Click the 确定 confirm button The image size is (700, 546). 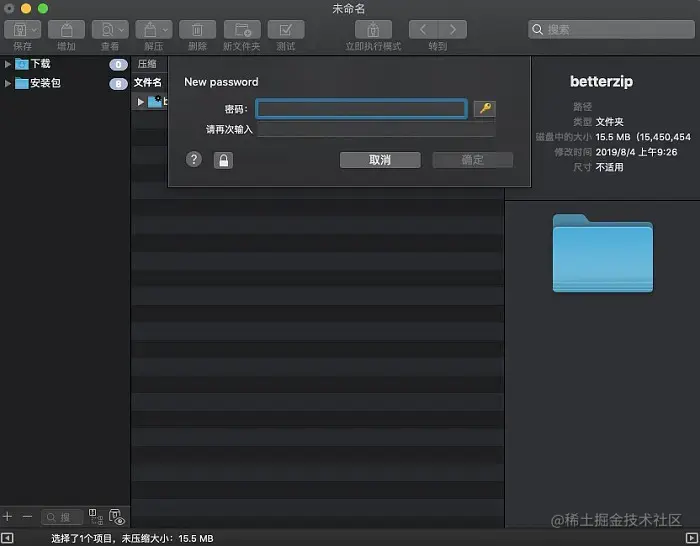click(472, 160)
